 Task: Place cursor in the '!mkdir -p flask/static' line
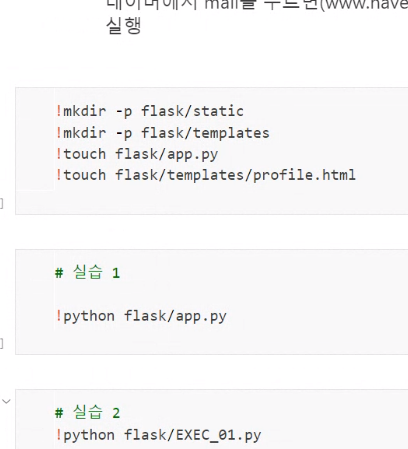pyautogui.click(x=149, y=111)
